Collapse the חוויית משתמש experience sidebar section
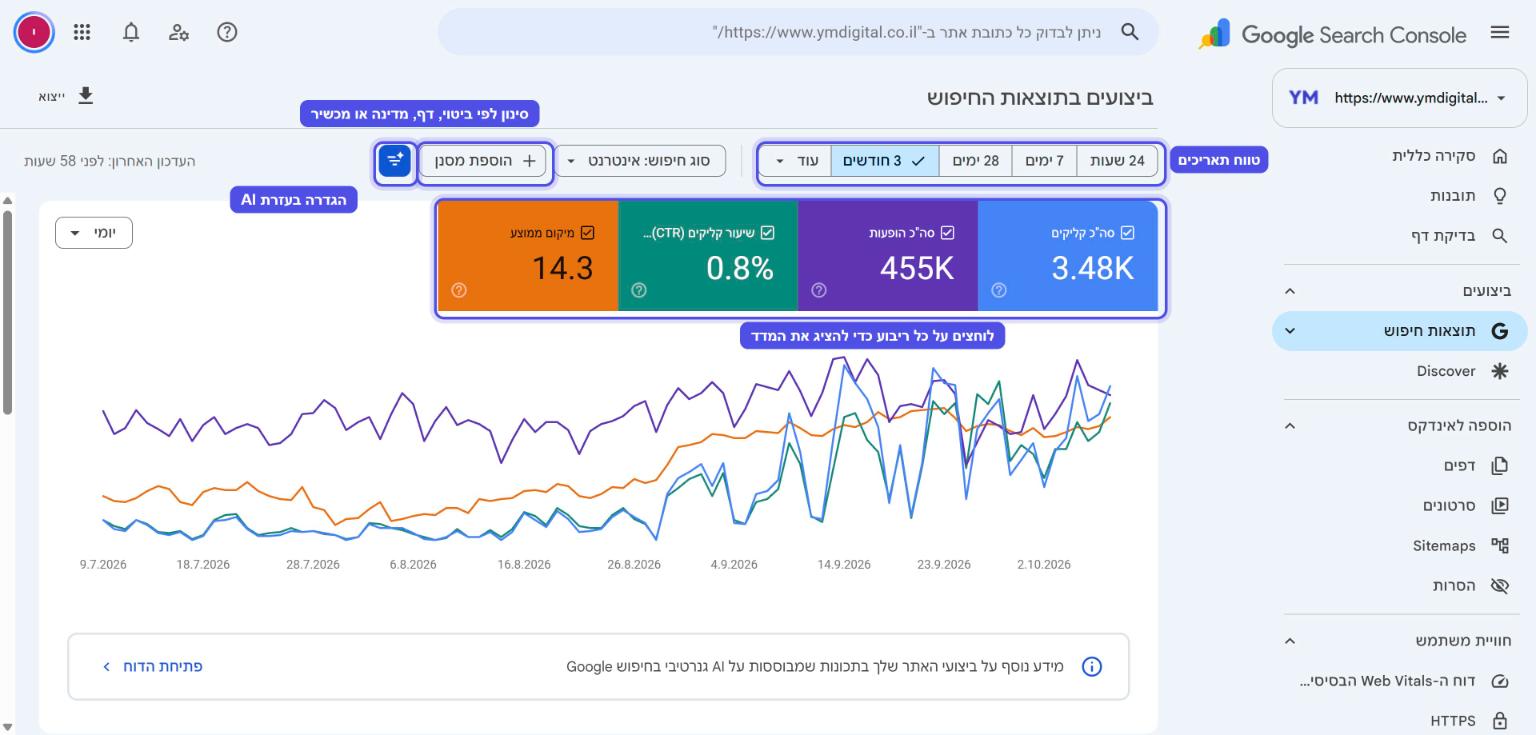 1290,641
